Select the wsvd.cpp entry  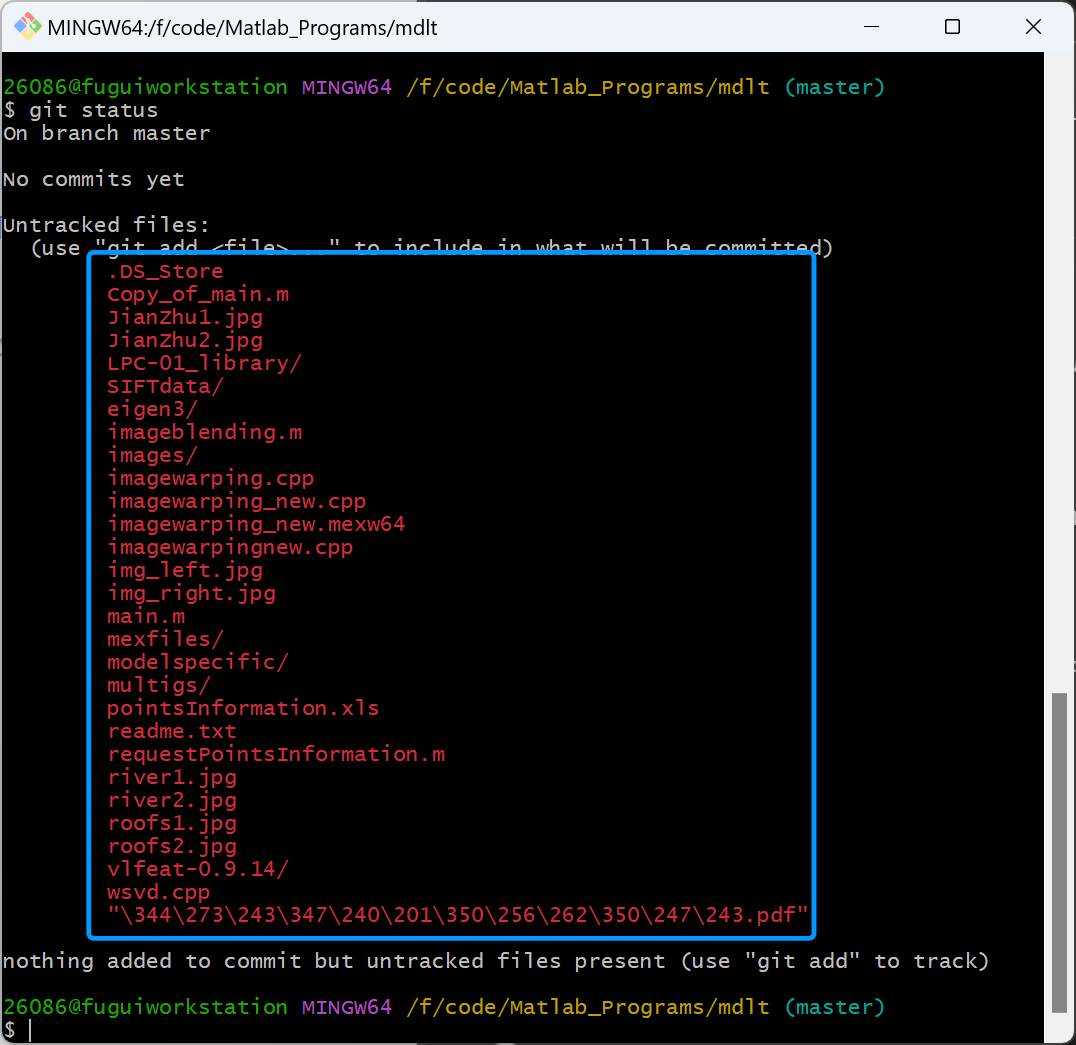159,892
